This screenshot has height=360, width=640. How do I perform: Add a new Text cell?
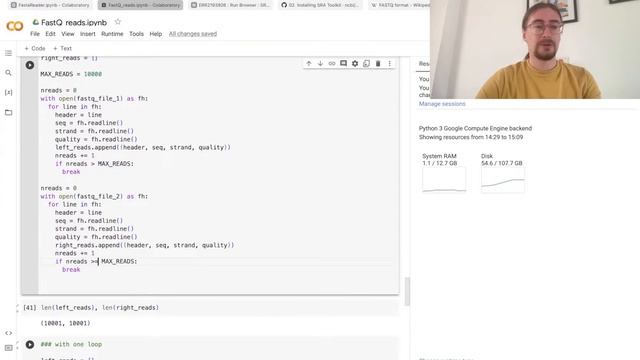tap(62, 48)
